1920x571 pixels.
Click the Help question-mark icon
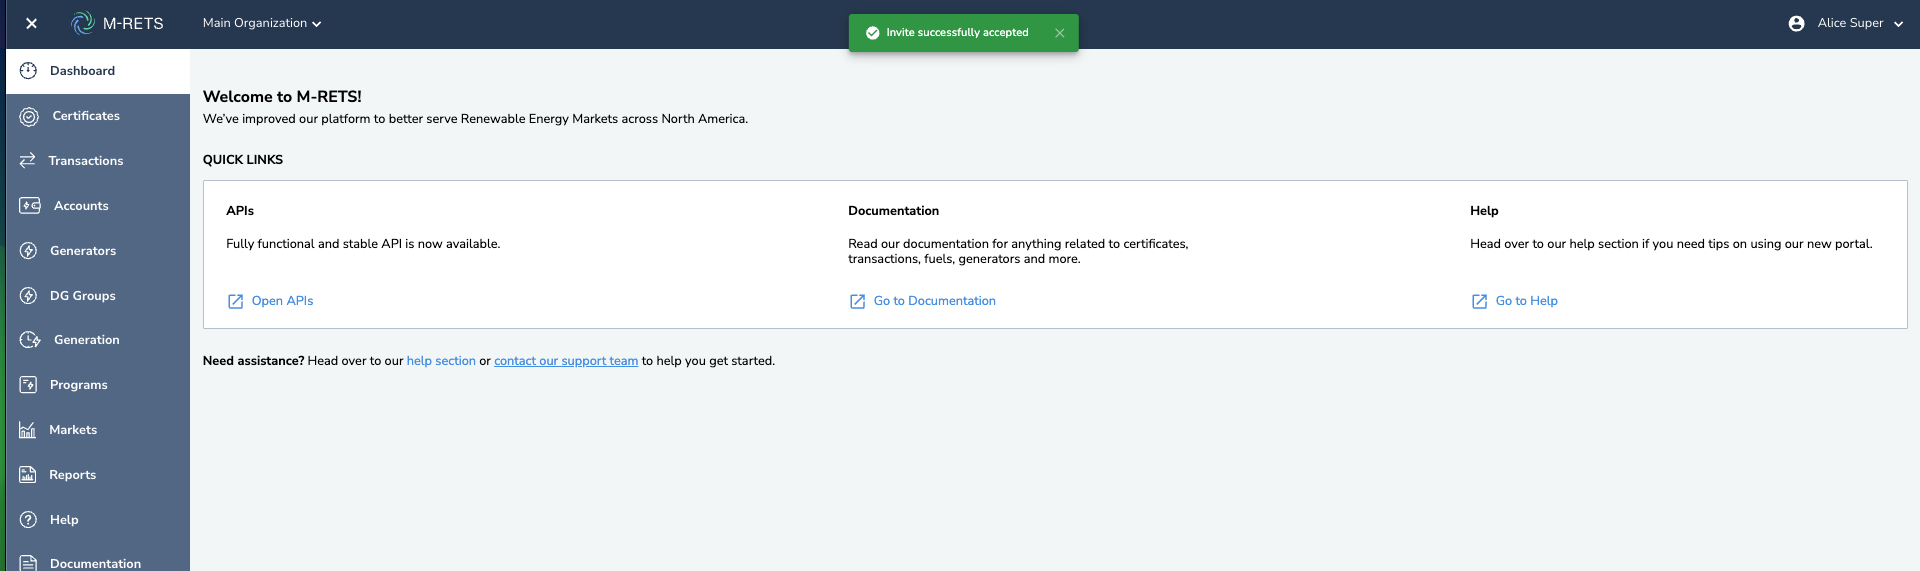pyautogui.click(x=28, y=520)
